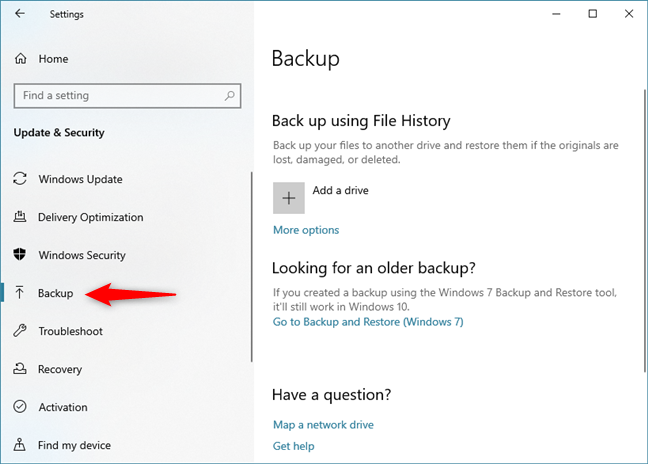
Task: Click the Find a setting search box
Action: pos(127,96)
